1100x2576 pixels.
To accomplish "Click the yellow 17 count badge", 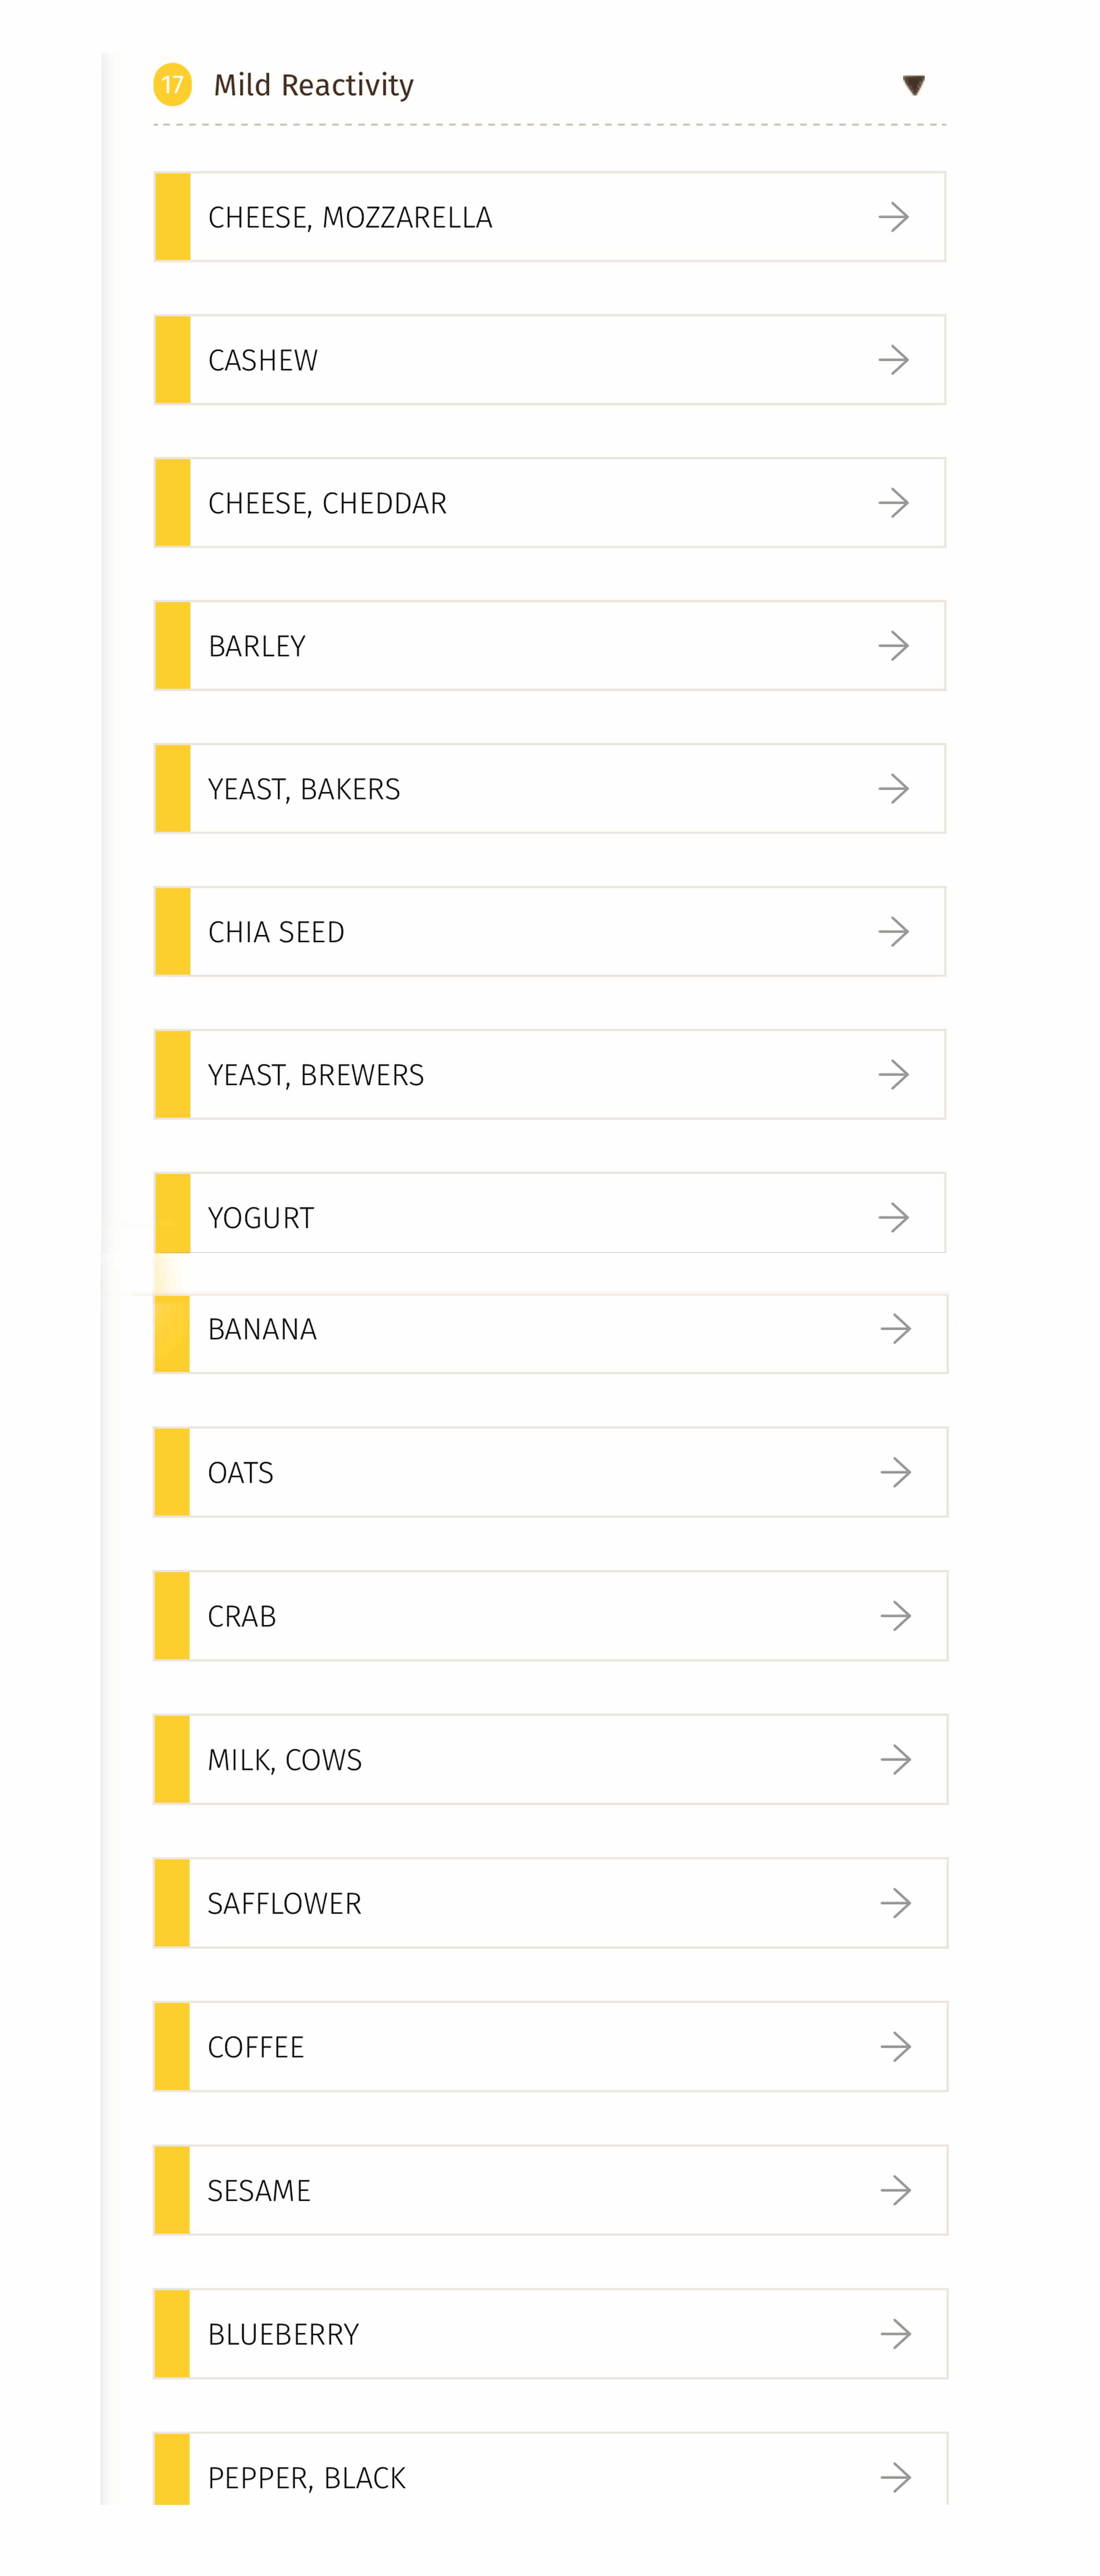I will tap(172, 85).
